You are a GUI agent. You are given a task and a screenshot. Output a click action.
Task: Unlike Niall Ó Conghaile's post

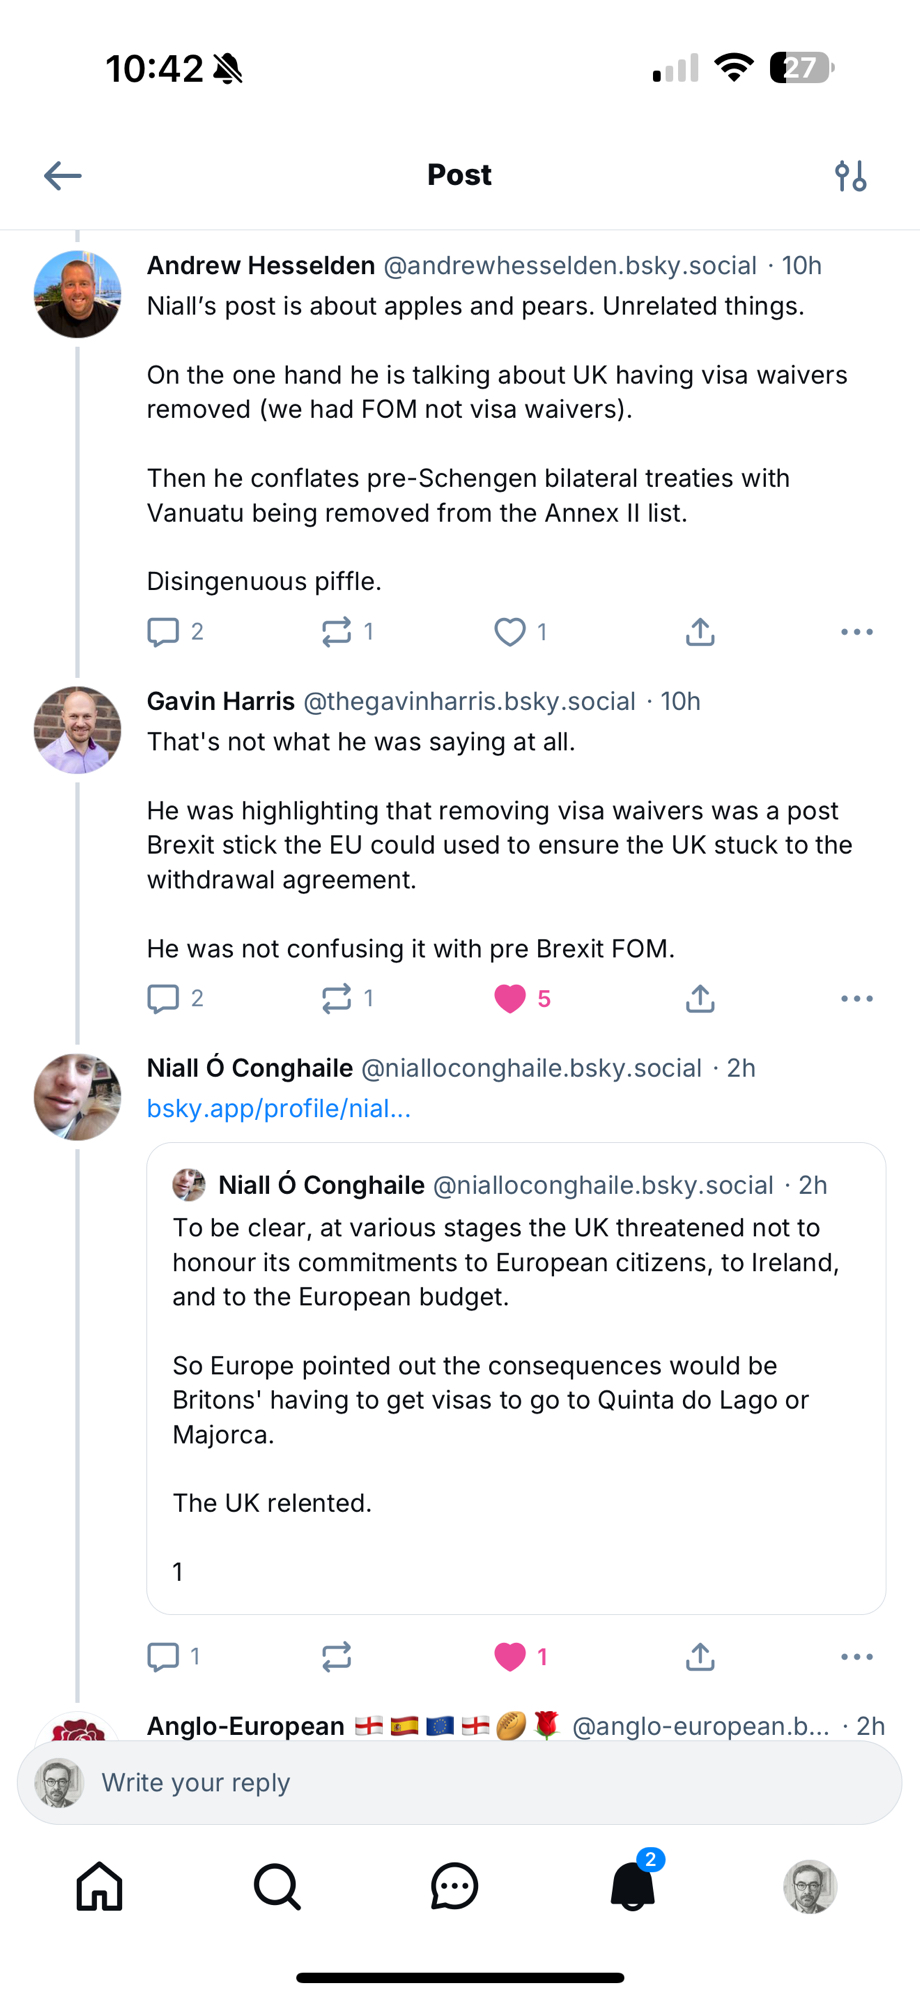(510, 1657)
